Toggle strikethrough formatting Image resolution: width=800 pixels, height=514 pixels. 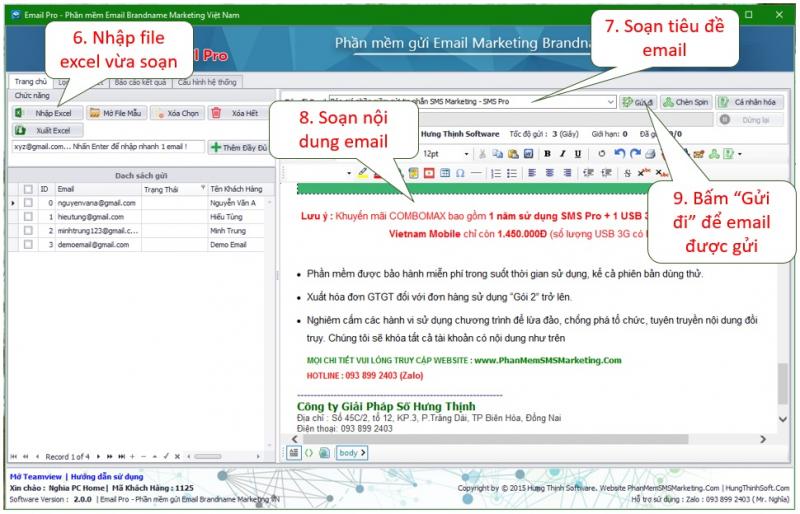628,174
